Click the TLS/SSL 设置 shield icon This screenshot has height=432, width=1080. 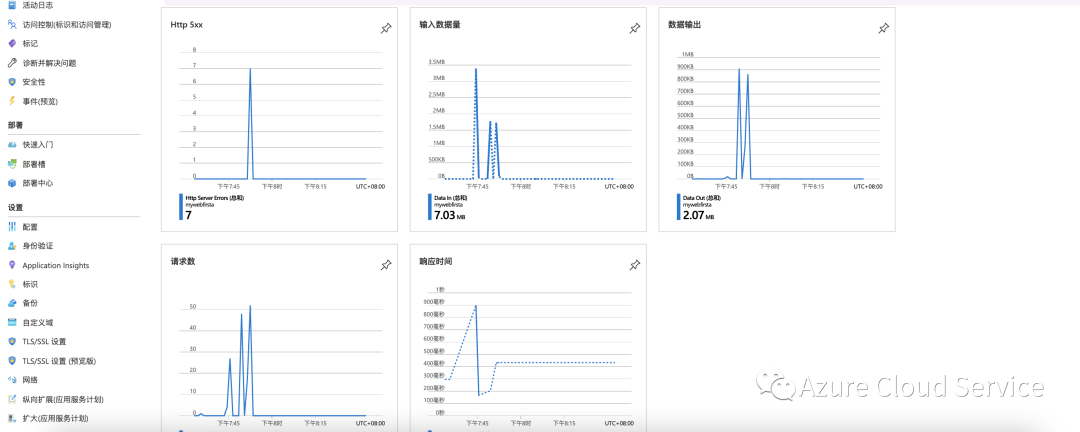point(12,342)
